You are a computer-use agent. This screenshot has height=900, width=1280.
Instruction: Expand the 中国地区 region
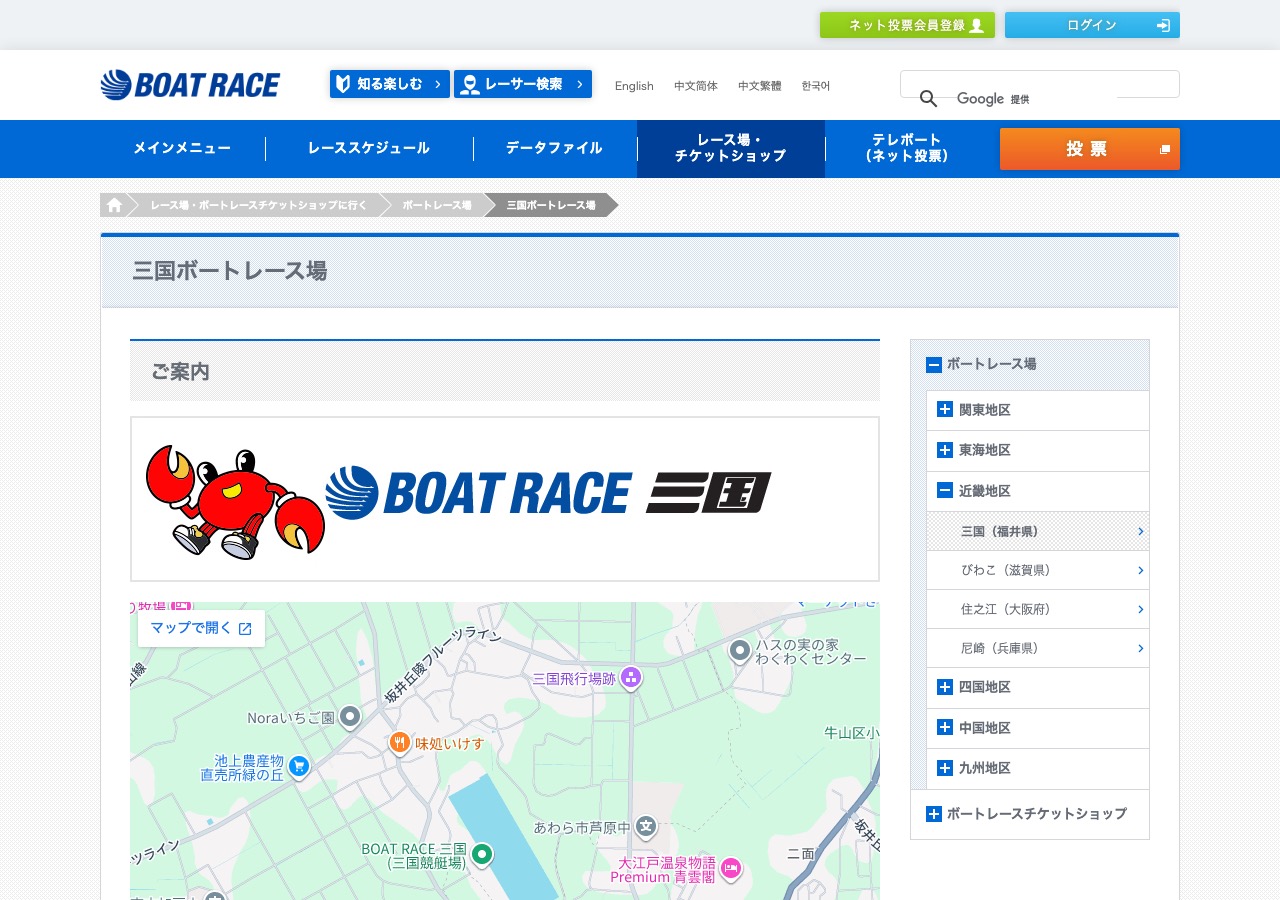pyautogui.click(x=944, y=727)
